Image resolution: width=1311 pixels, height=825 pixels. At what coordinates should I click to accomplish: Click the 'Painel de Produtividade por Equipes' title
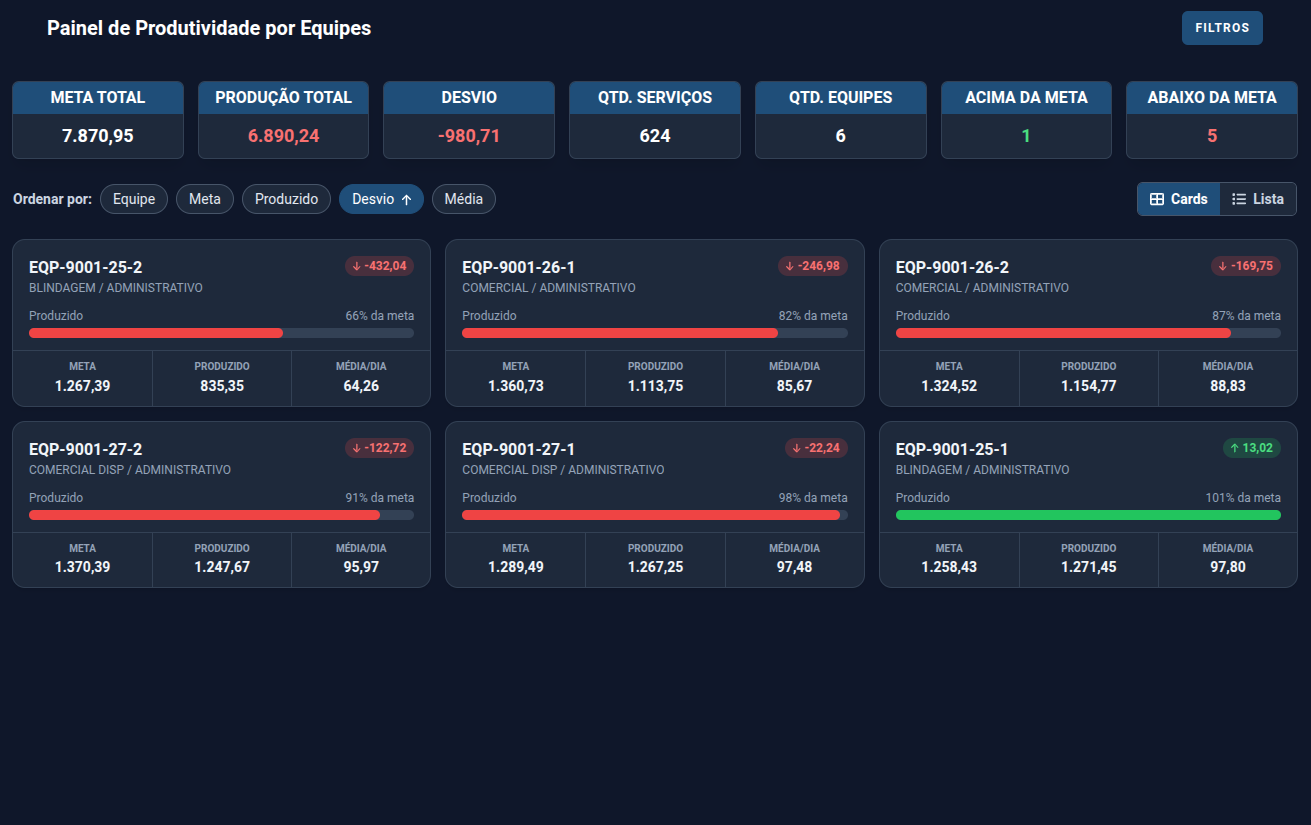pyautogui.click(x=209, y=28)
